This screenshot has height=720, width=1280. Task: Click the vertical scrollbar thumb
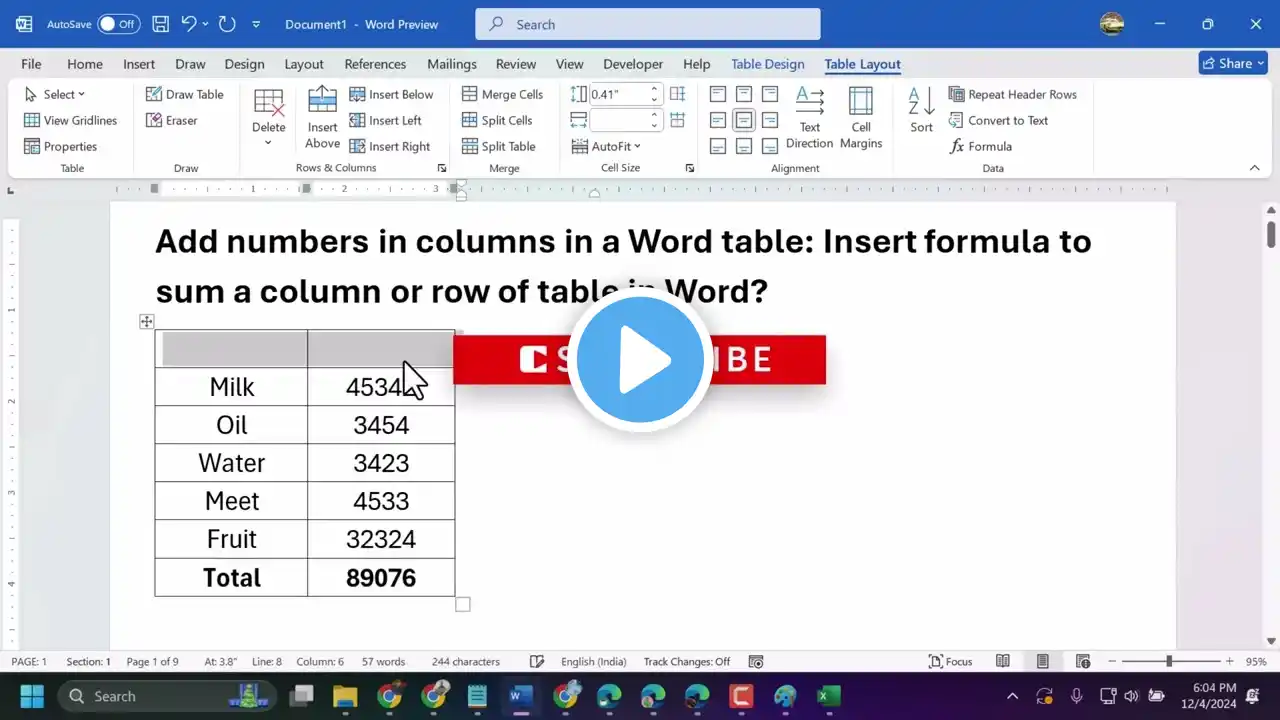1271,234
